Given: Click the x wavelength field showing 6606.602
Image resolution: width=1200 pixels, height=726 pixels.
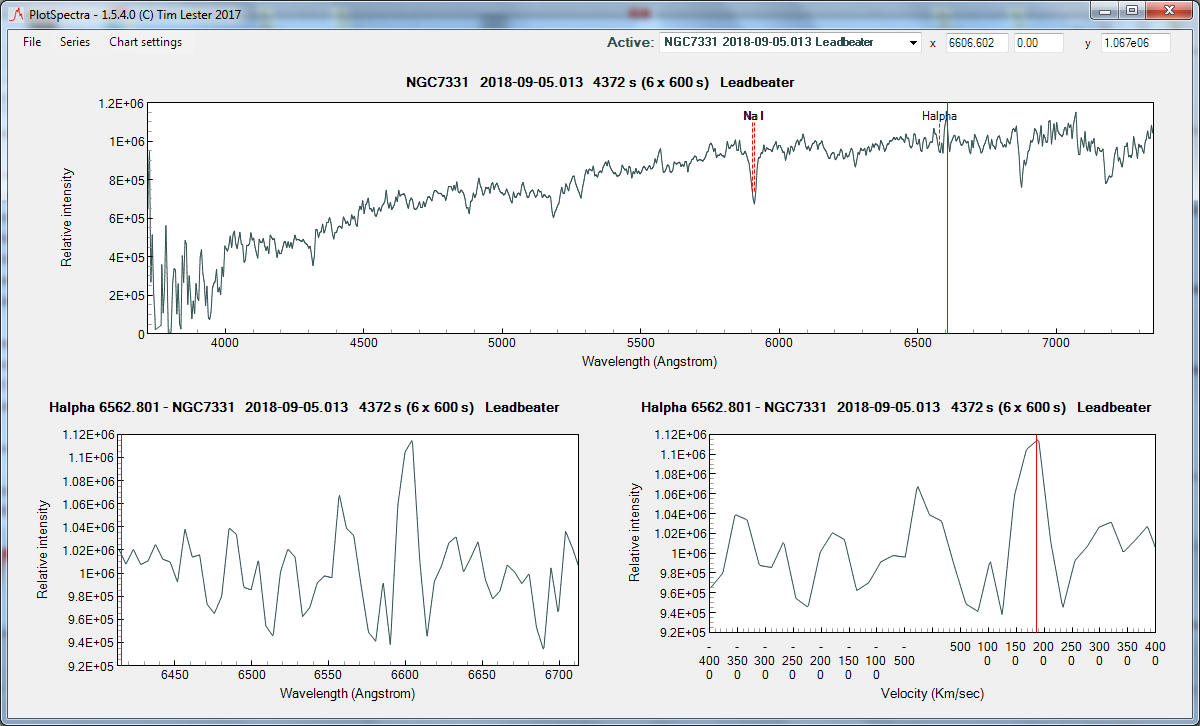Looking at the screenshot, I should pyautogui.click(x=977, y=43).
